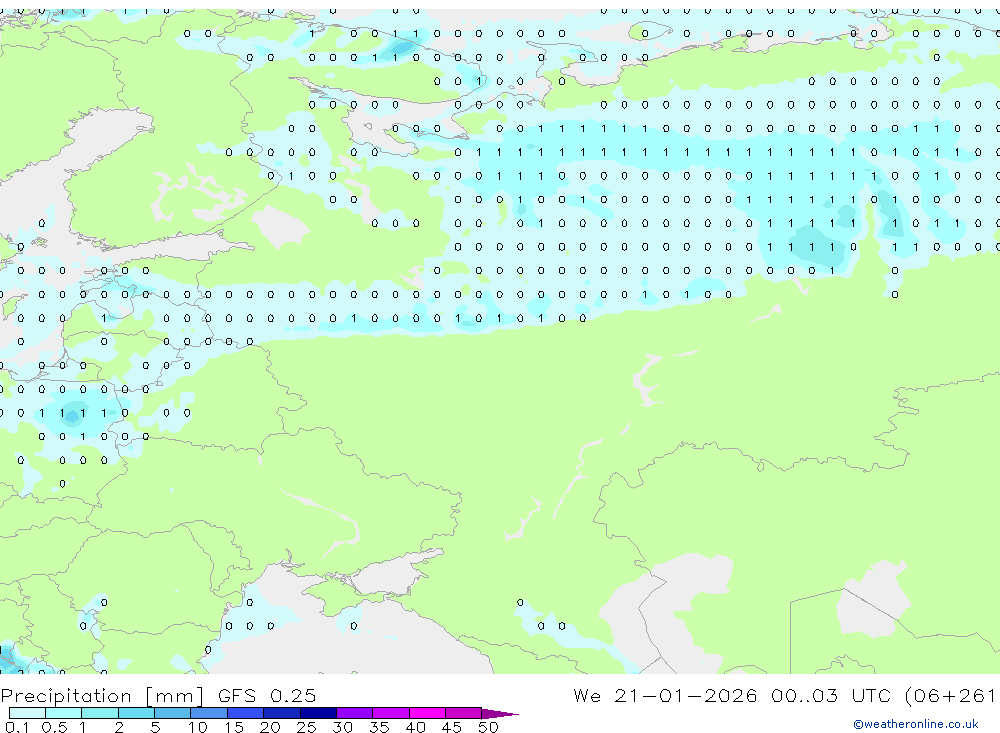Click the over-50 mm arrow end of legend
This screenshot has width=1000, height=733.
click(500, 713)
